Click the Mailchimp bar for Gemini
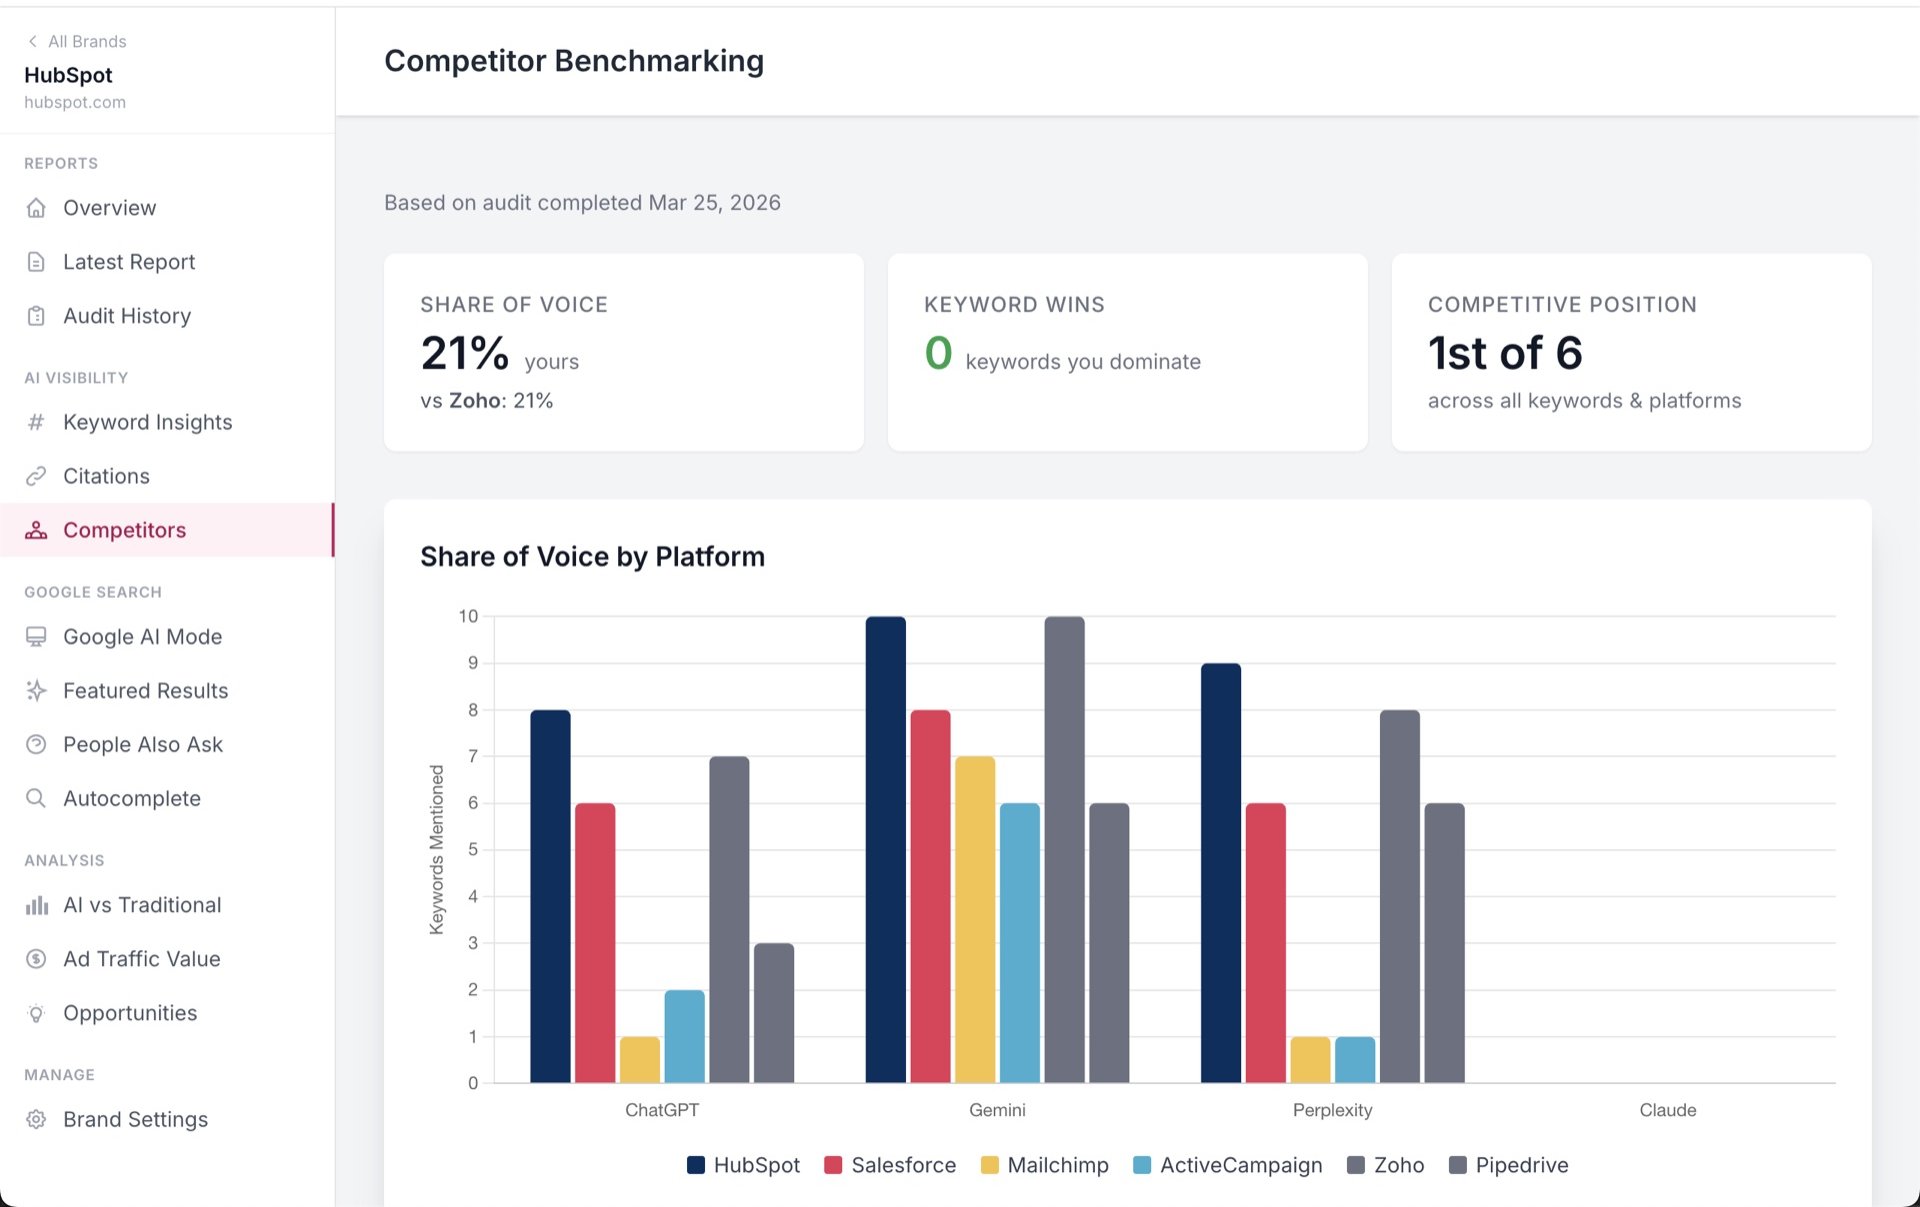 pos(975,920)
